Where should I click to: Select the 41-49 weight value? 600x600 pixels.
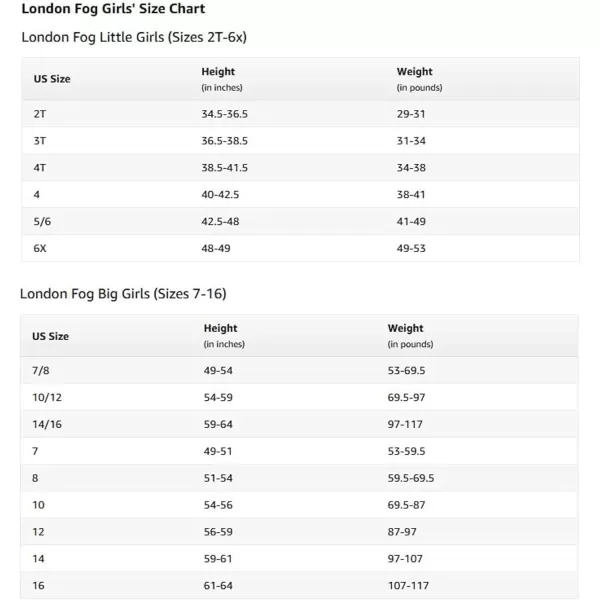pyautogui.click(x=411, y=221)
